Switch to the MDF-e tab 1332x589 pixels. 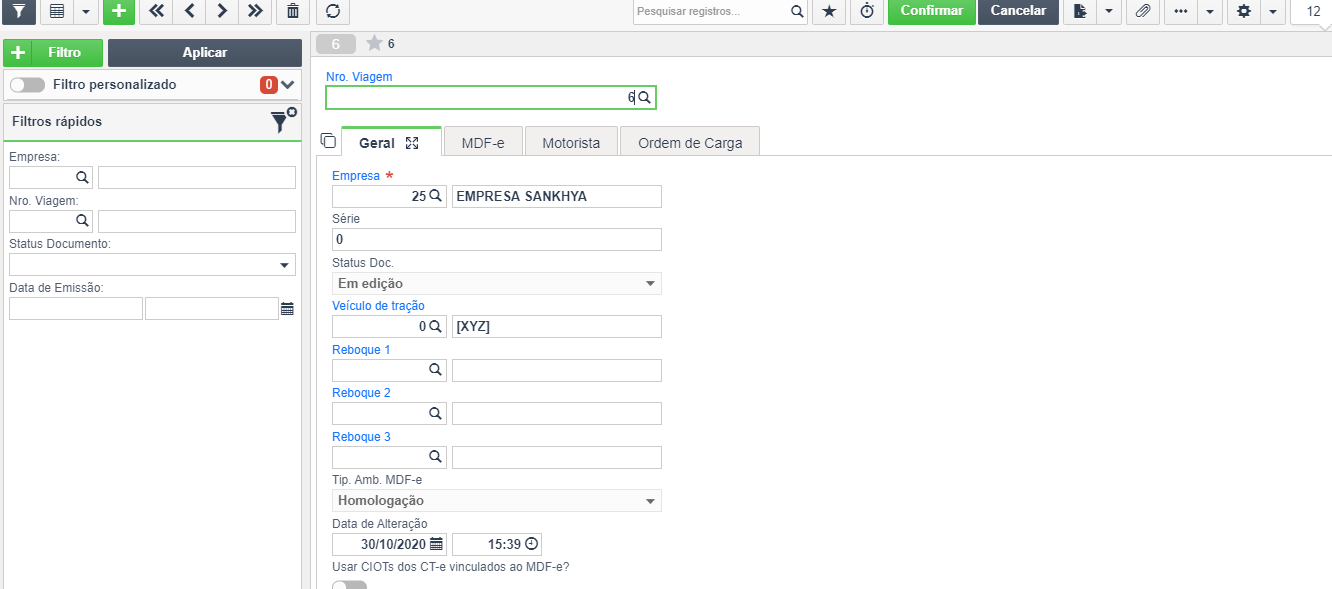[482, 143]
